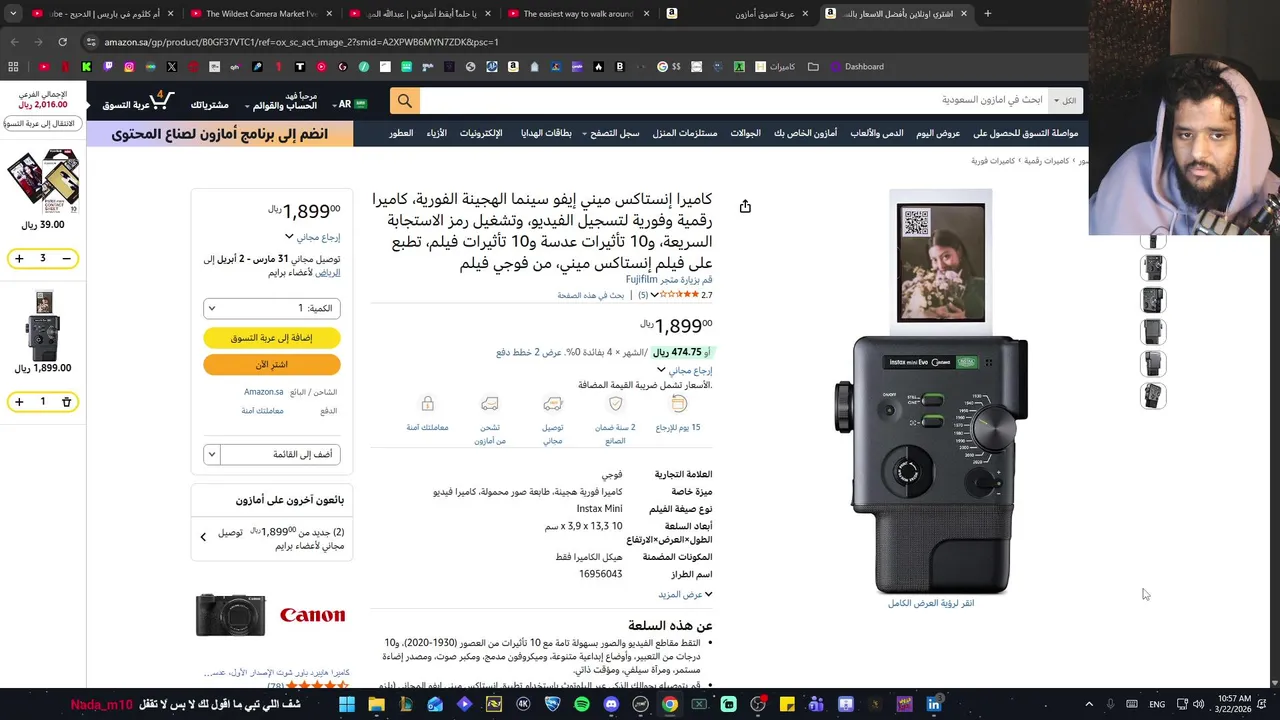Open the Chrome tab search dropdown arrow
The width and height of the screenshot is (1280, 720).
pos(13,13)
